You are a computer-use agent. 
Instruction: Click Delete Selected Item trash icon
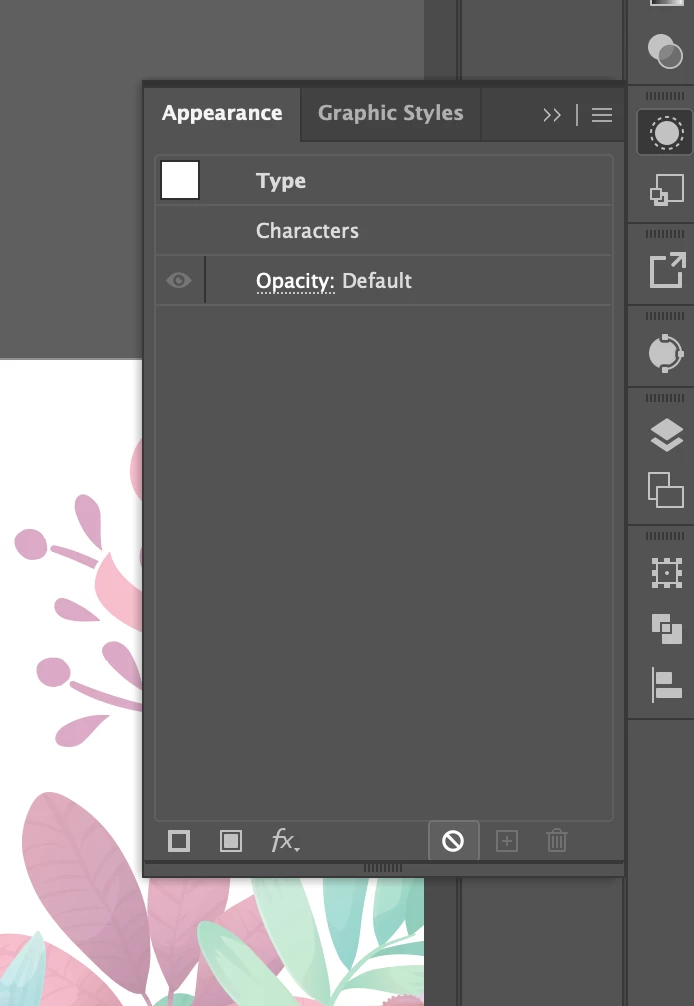pyautogui.click(x=557, y=841)
